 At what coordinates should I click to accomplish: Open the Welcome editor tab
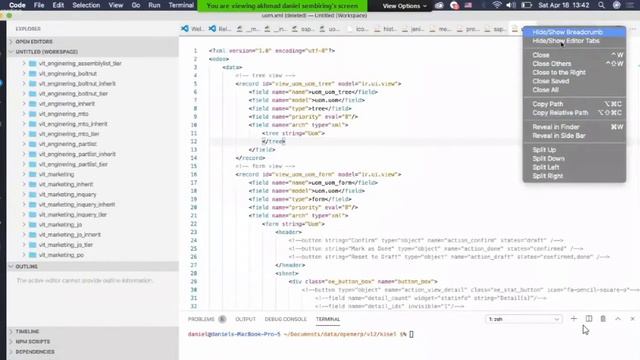pyautogui.click(x=193, y=29)
